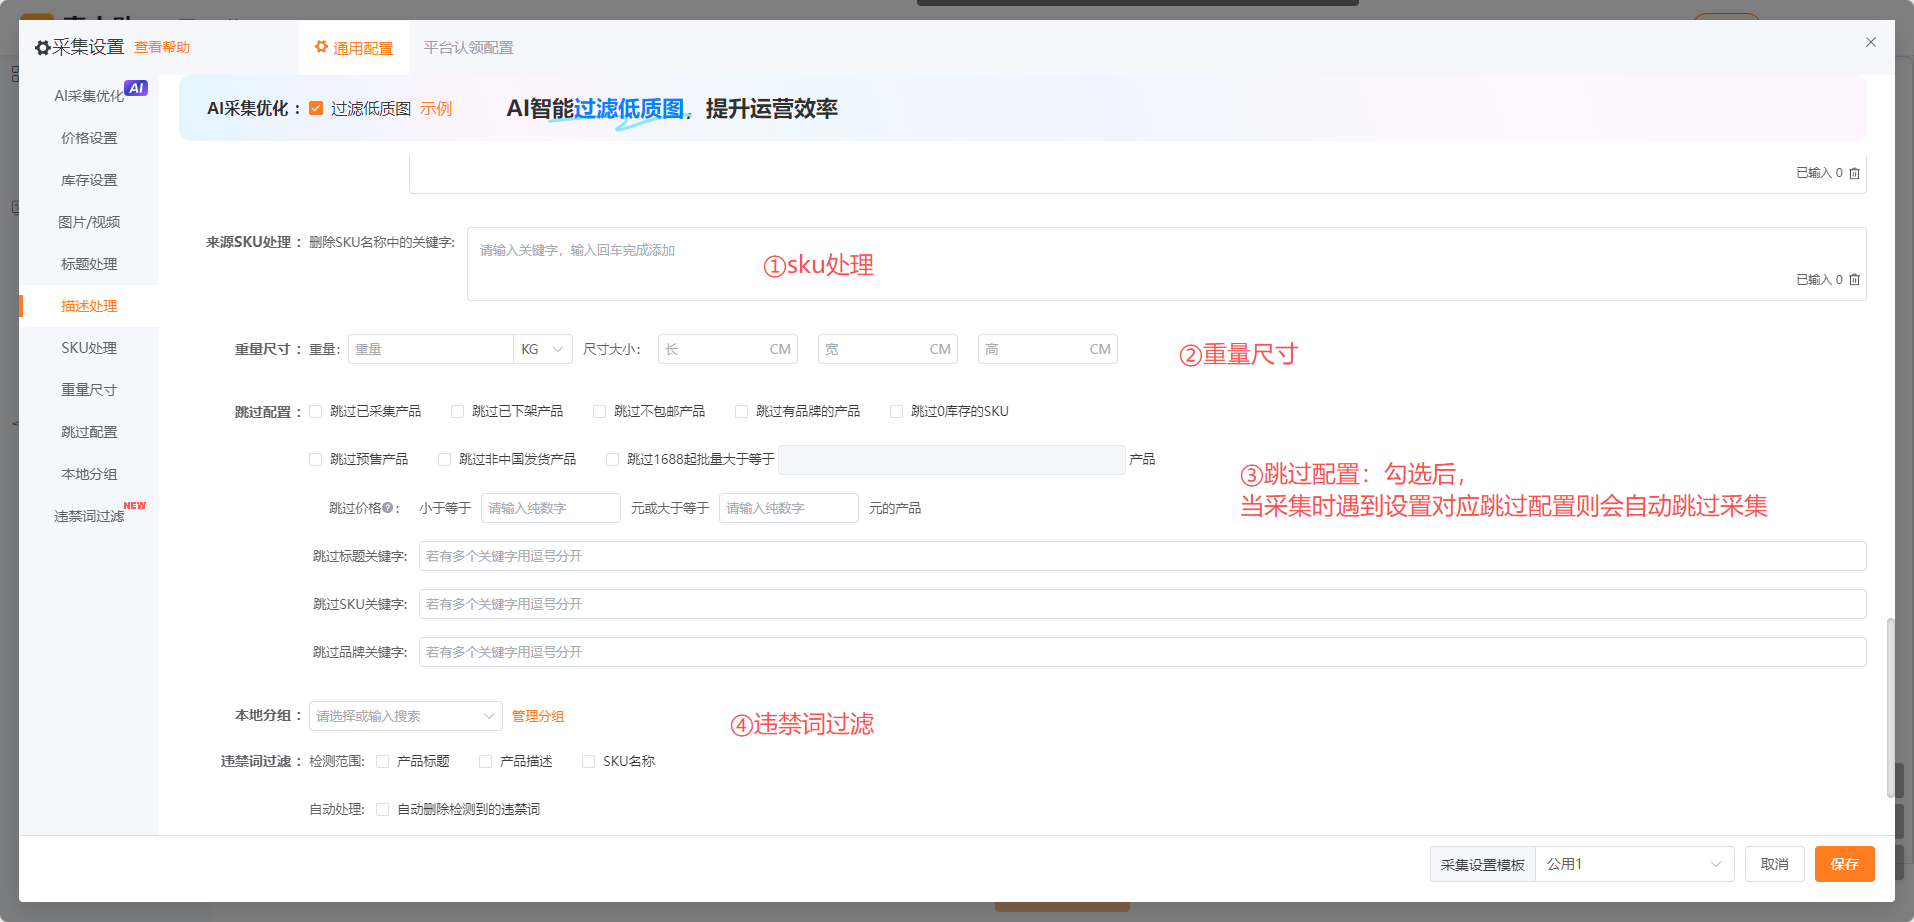Select 违禁词过滤 in sidebar
This screenshot has width=1914, height=922.
(89, 516)
